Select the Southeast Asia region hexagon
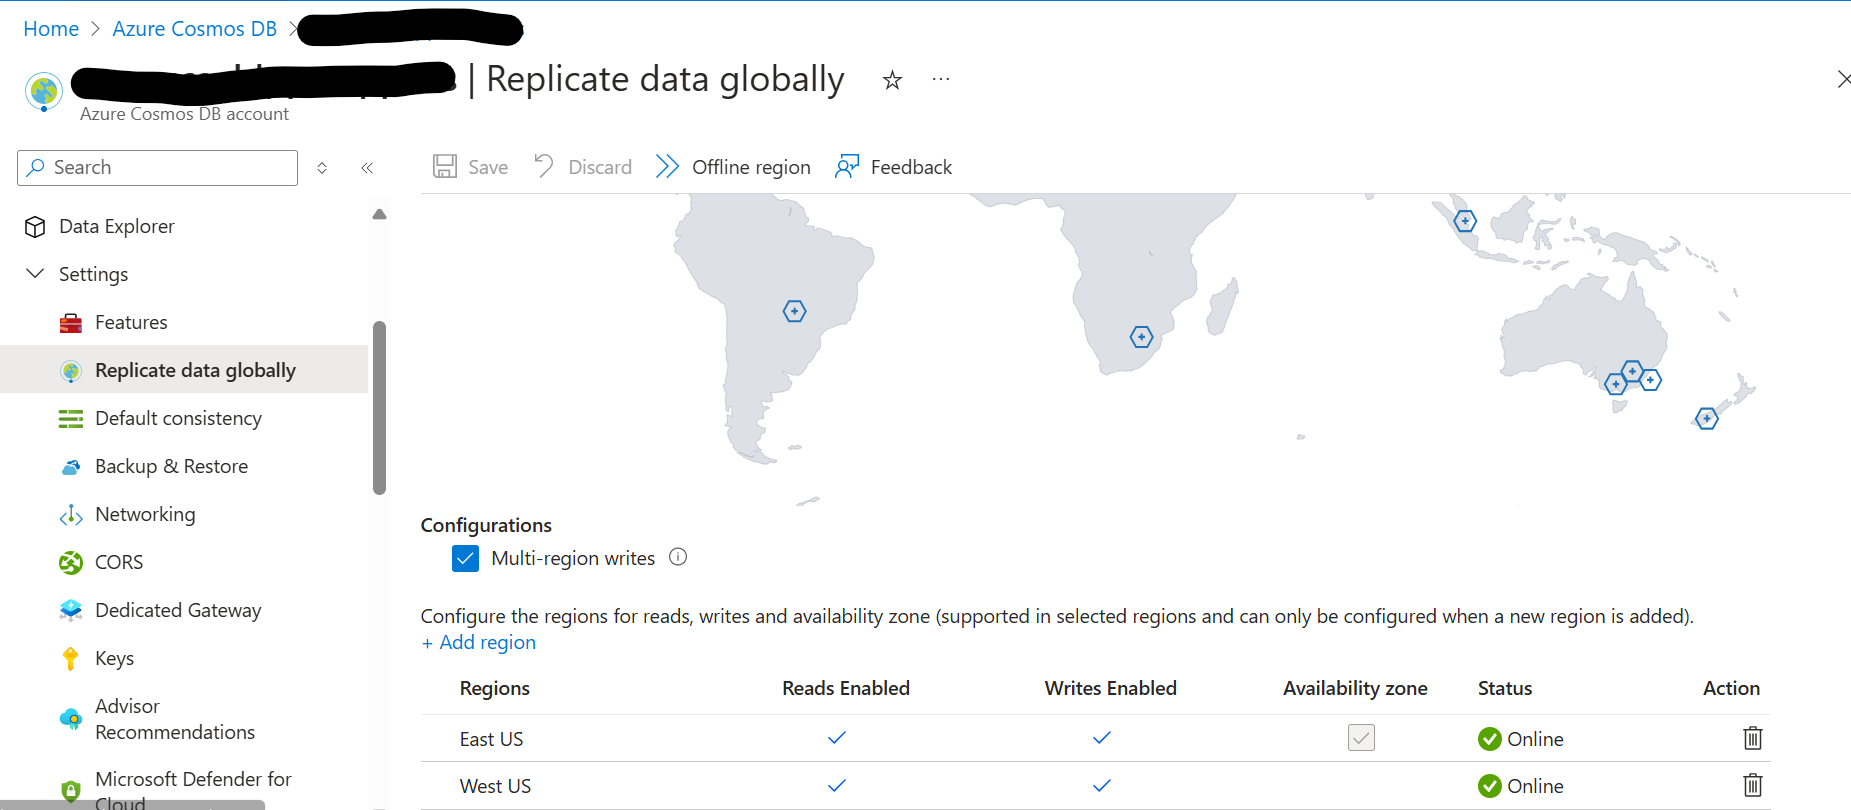Image resolution: width=1851 pixels, height=810 pixels. pos(1465,221)
